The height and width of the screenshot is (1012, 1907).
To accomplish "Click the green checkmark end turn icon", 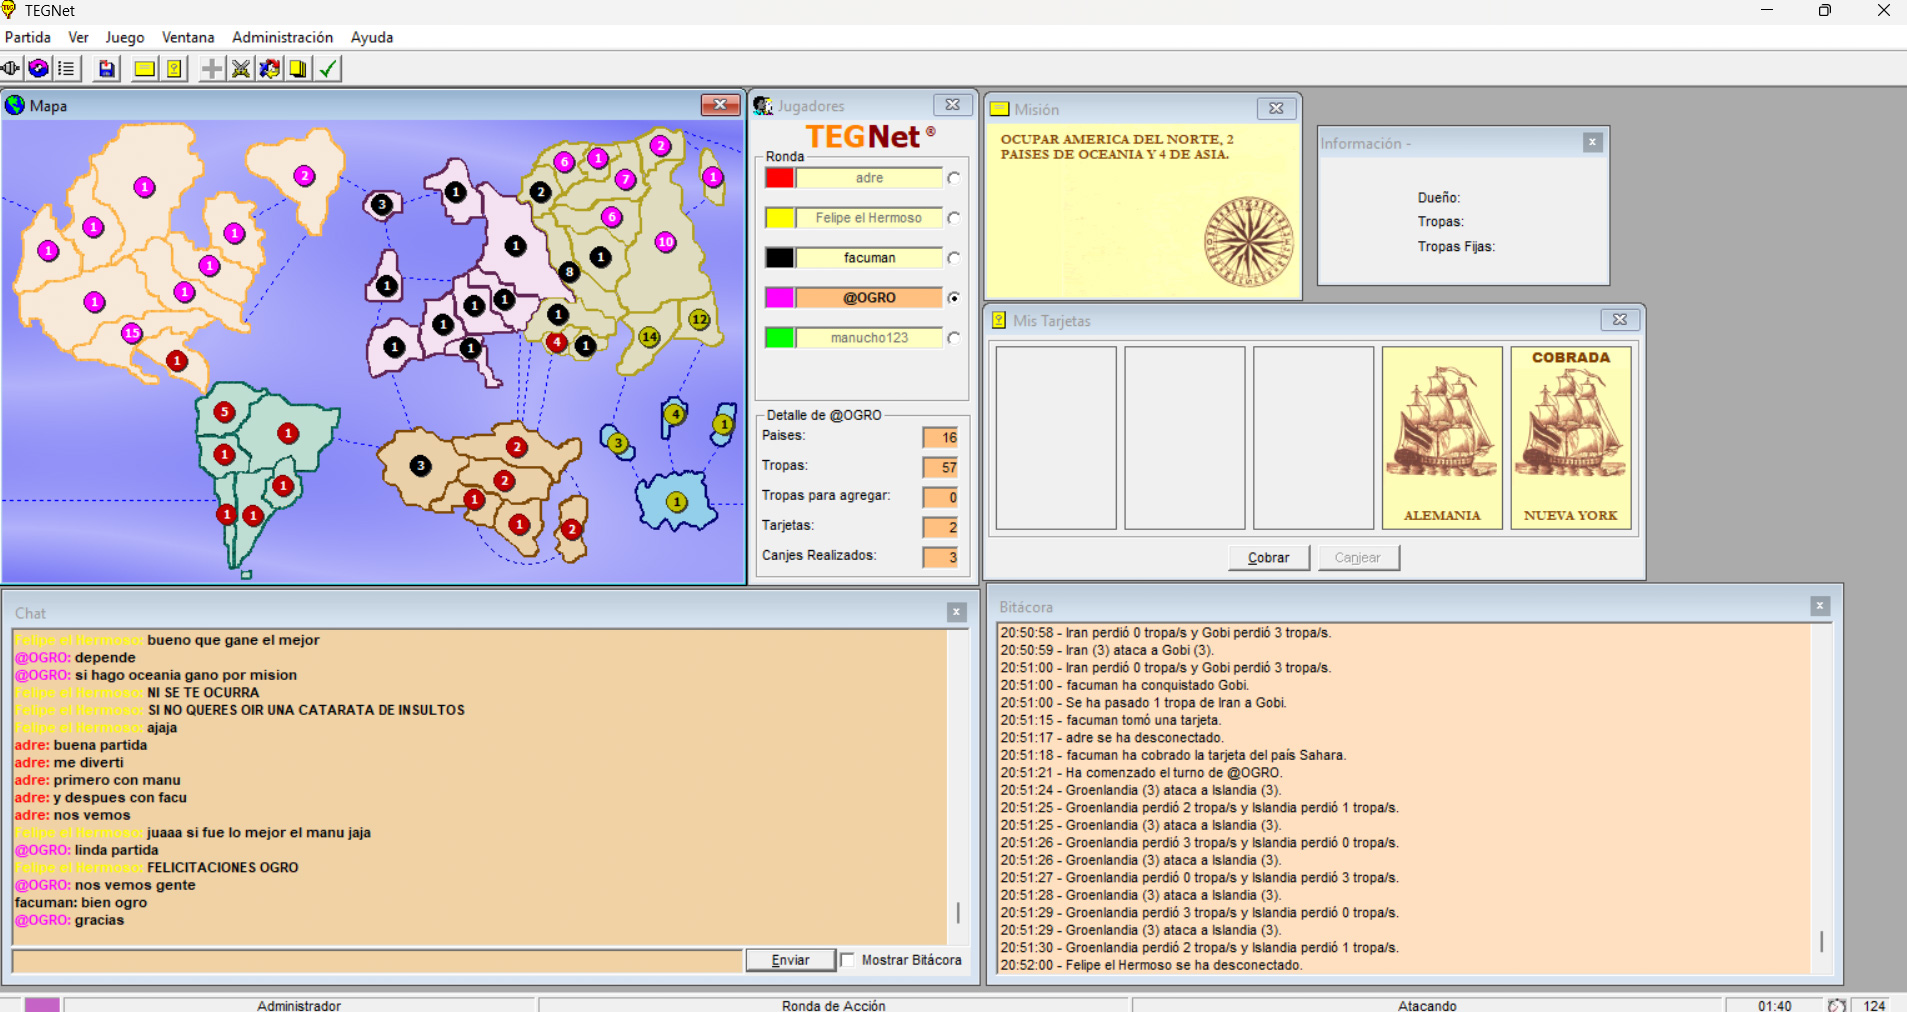I will click(328, 69).
